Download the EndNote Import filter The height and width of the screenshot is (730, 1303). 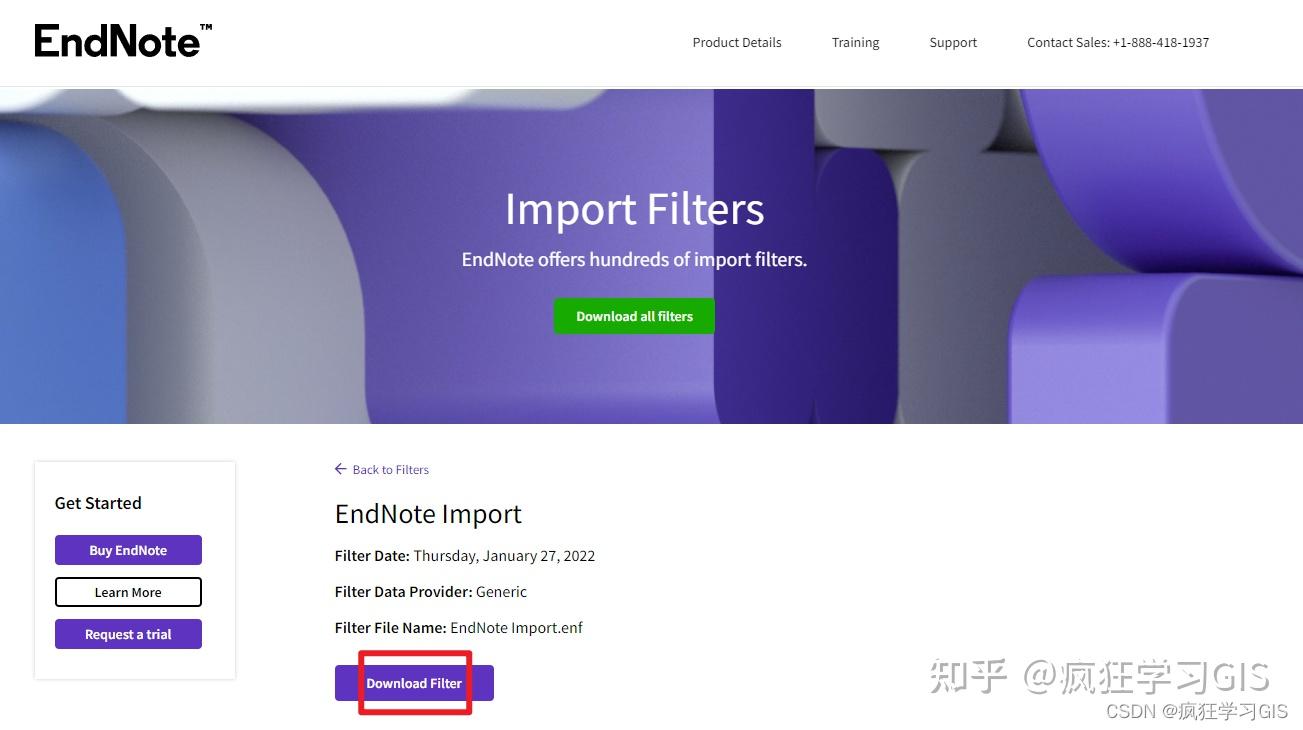414,683
